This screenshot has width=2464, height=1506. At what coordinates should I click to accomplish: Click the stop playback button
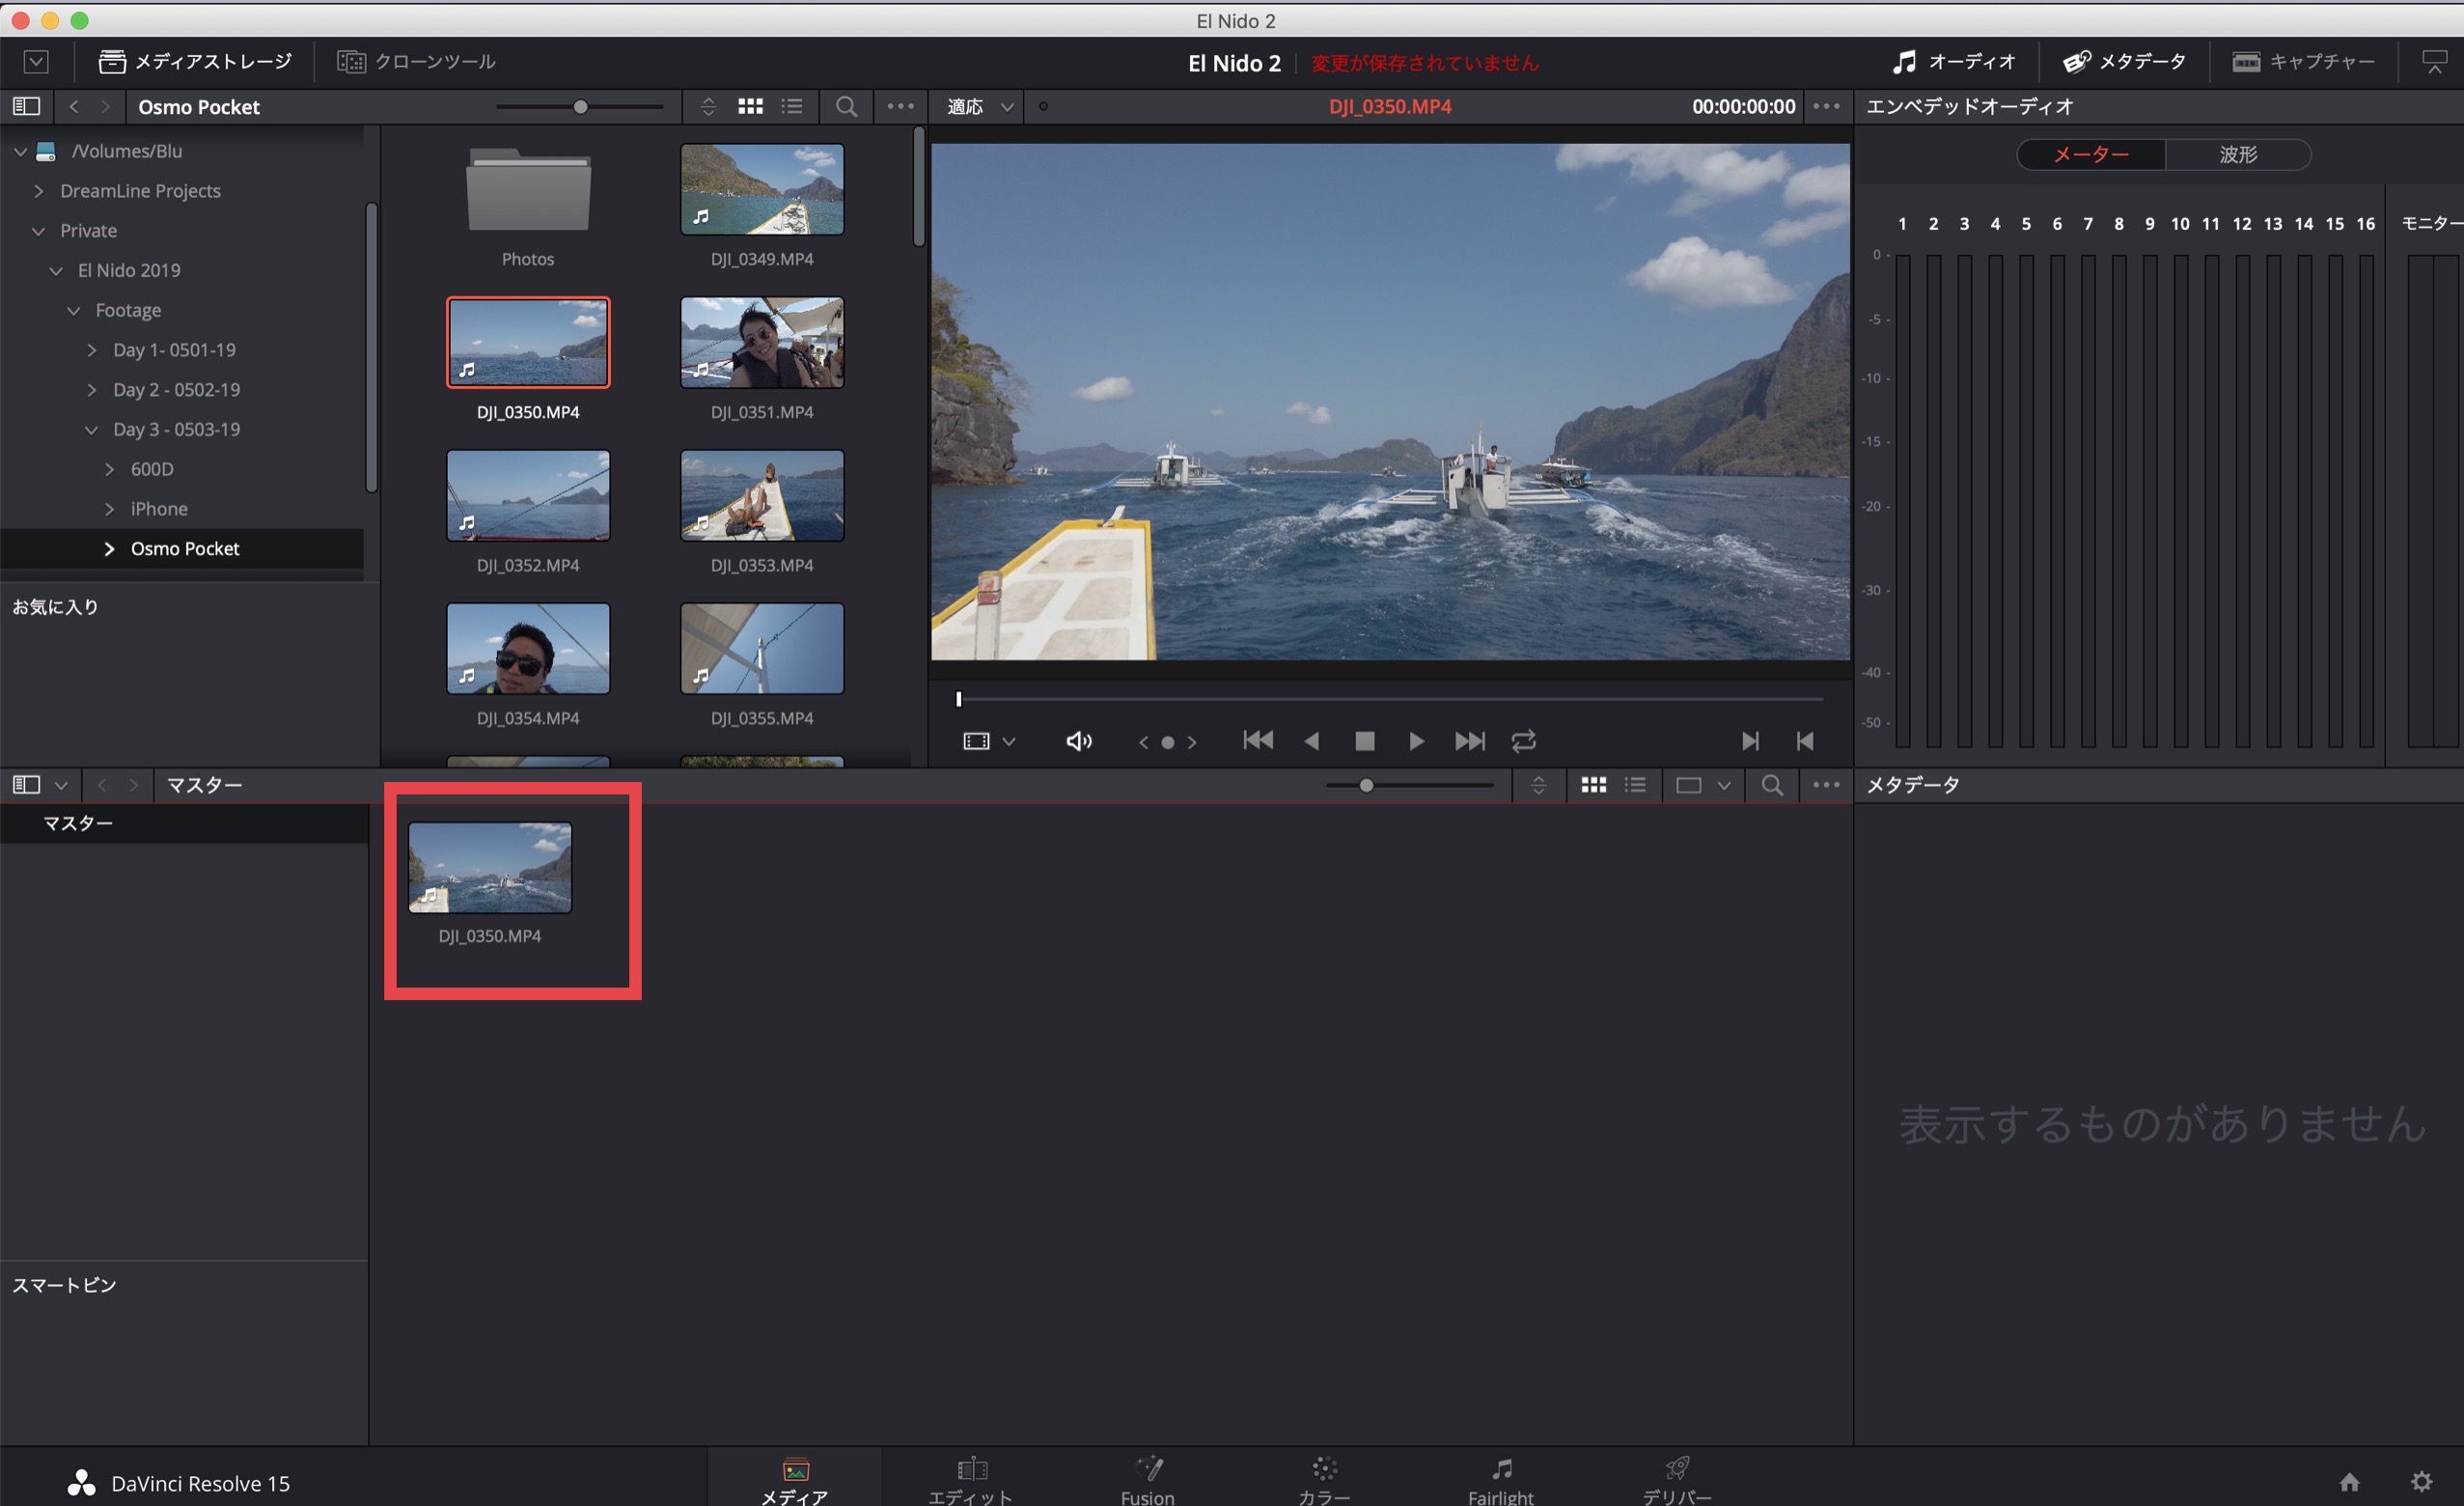pyautogui.click(x=1364, y=741)
